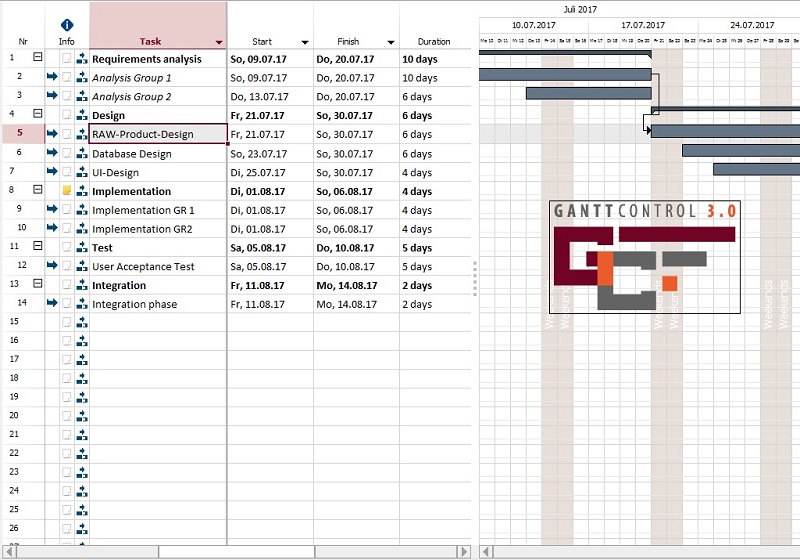Open the Finish column filter dropdown
This screenshot has width=800, height=560.
[391, 42]
